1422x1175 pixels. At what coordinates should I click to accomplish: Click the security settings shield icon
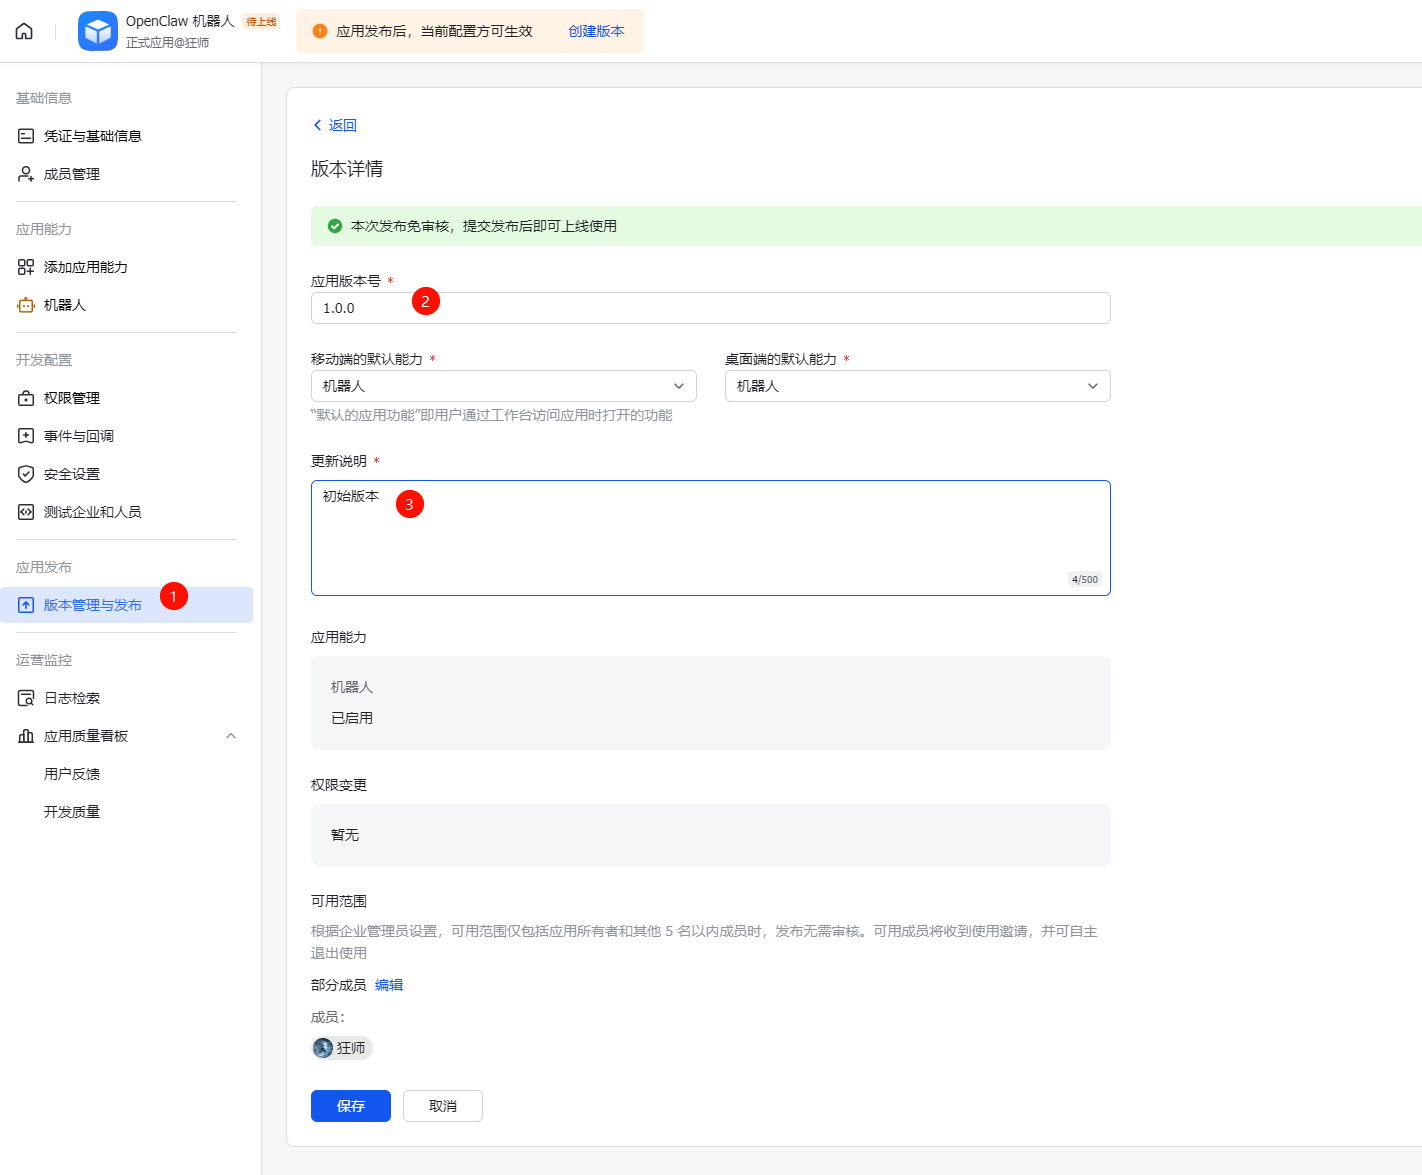coord(26,474)
